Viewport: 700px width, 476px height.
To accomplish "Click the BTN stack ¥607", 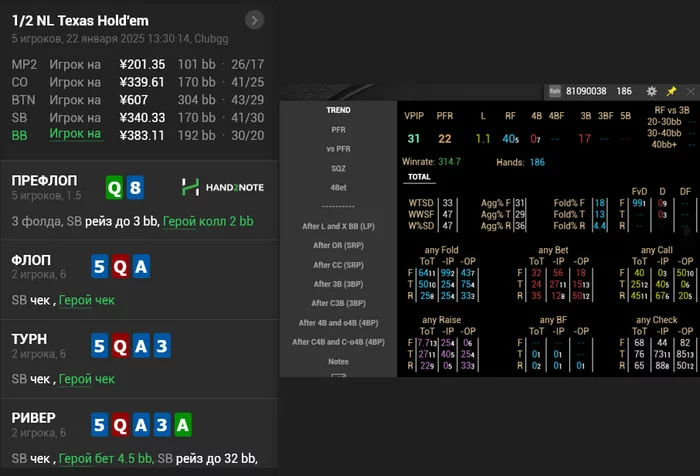I will pyautogui.click(x=133, y=100).
